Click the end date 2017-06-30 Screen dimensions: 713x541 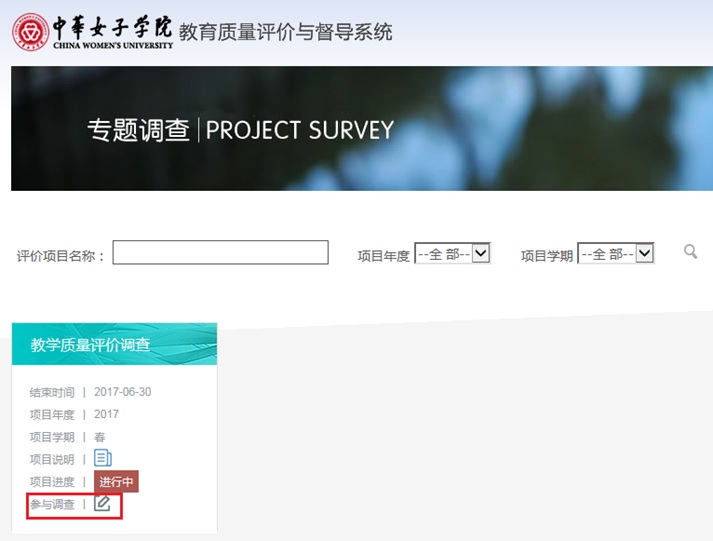point(123,392)
